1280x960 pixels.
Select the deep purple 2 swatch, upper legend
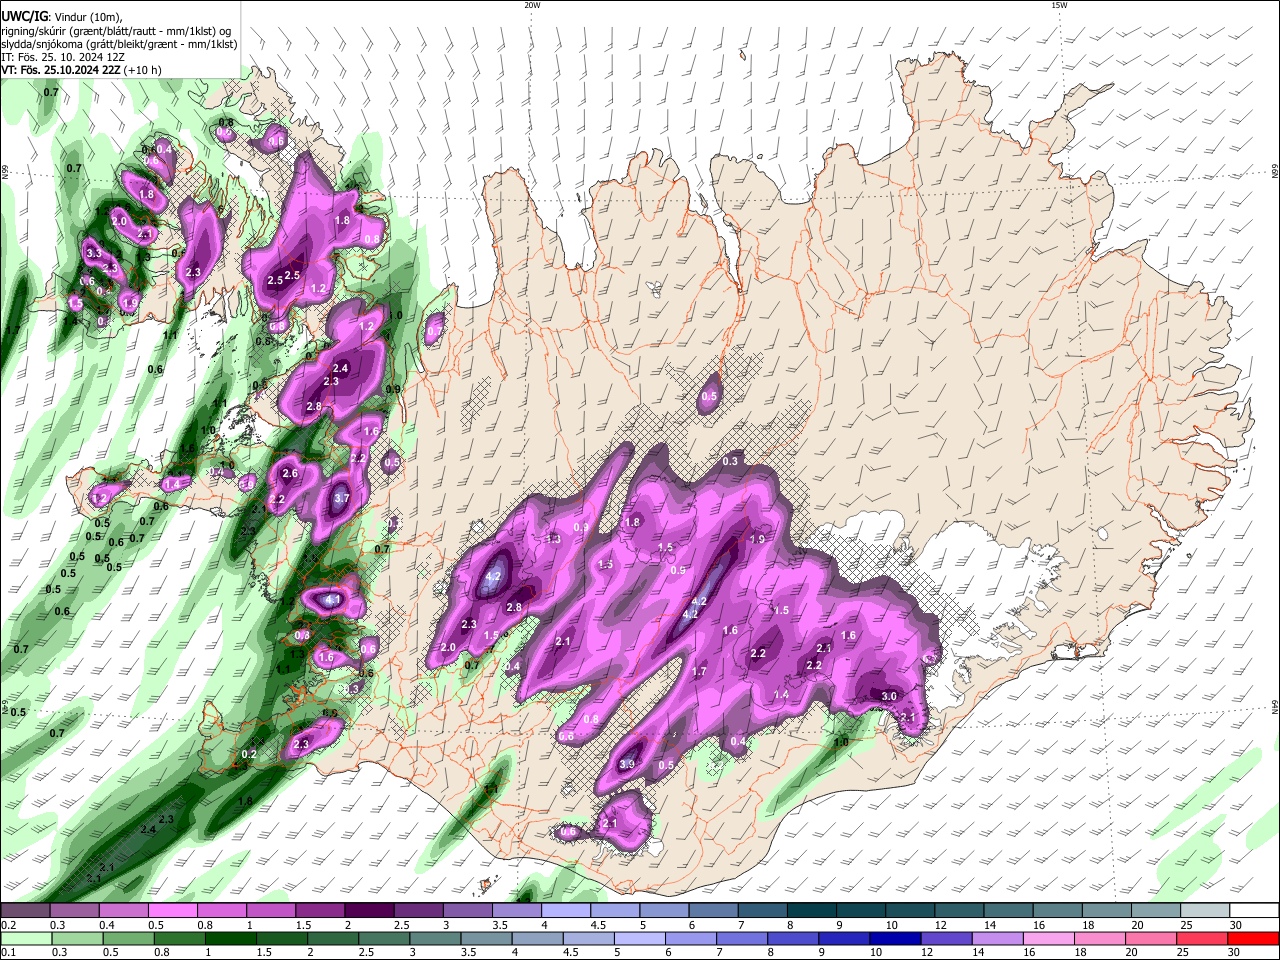click(x=369, y=910)
